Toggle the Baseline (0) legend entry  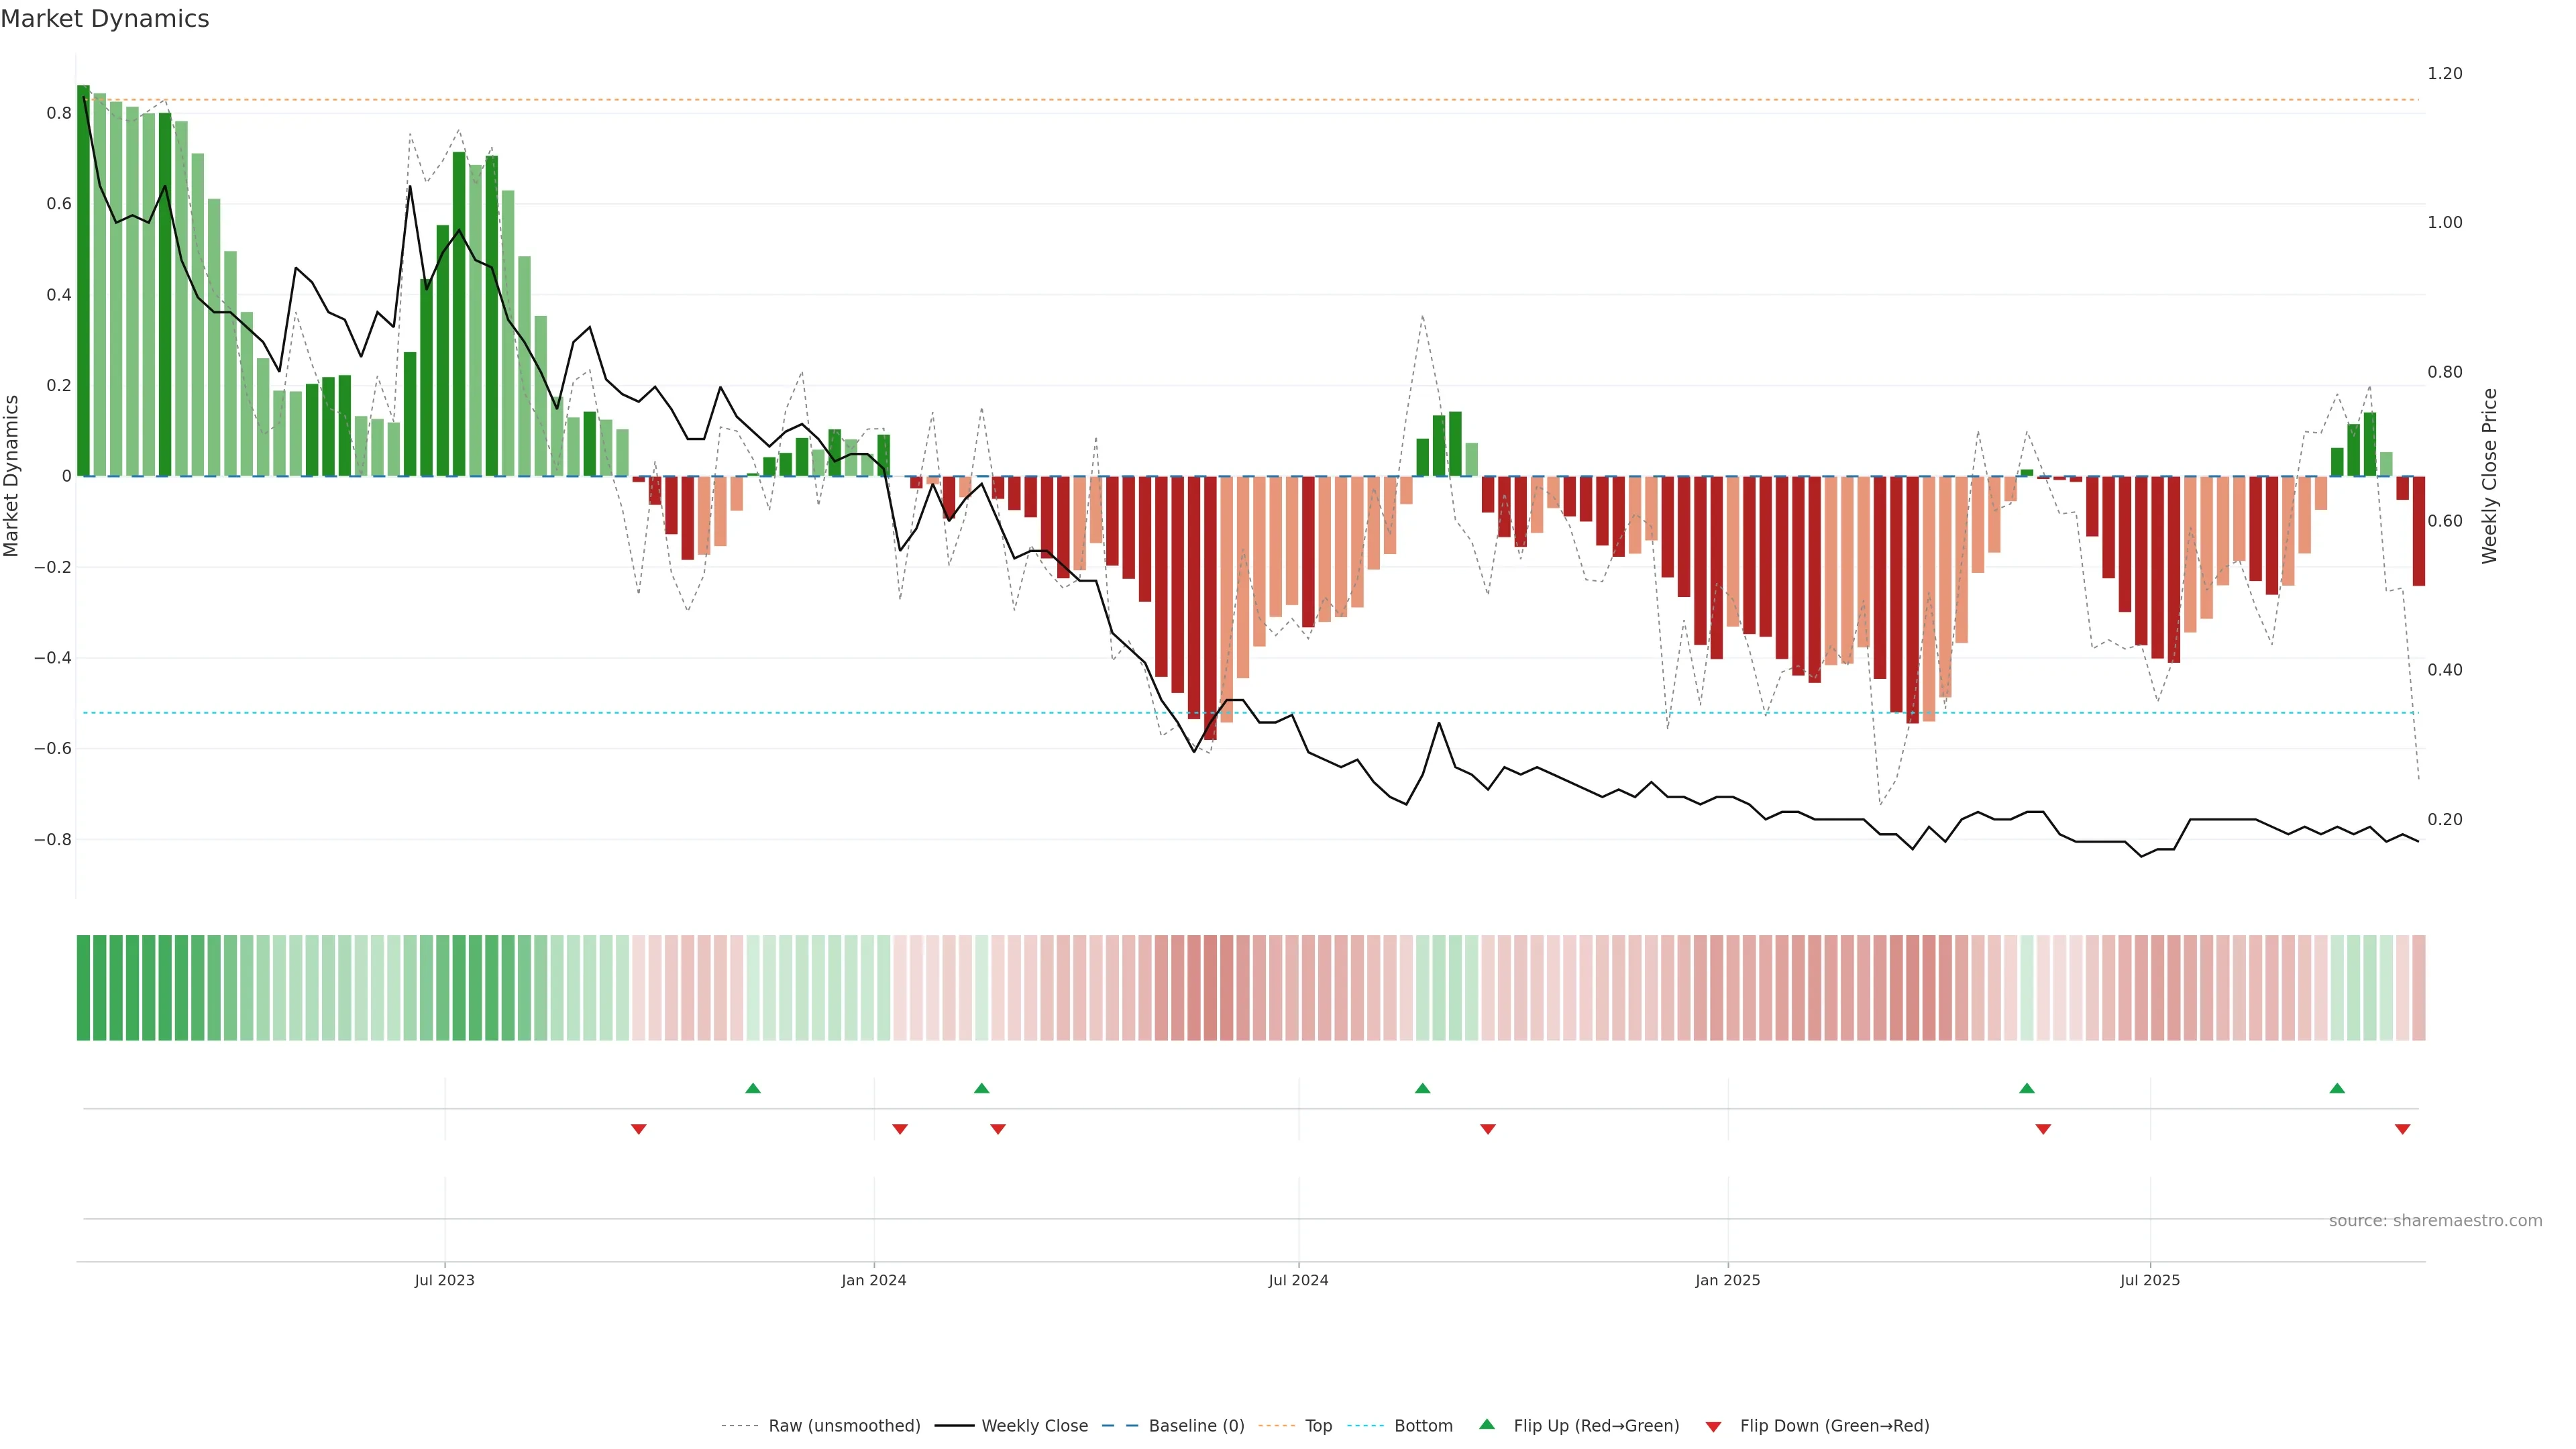pyautogui.click(x=1196, y=1426)
